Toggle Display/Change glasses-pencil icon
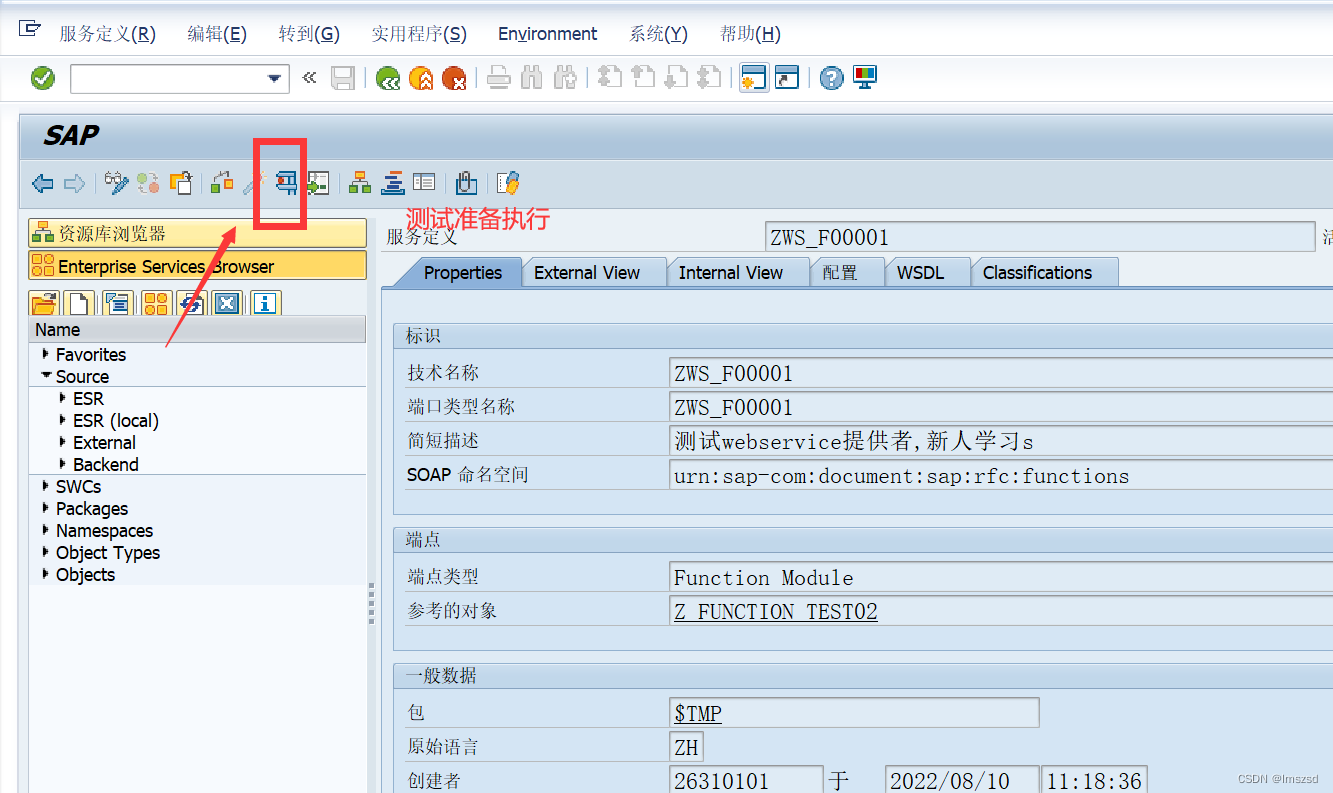The width and height of the screenshot is (1333, 793). 117,183
